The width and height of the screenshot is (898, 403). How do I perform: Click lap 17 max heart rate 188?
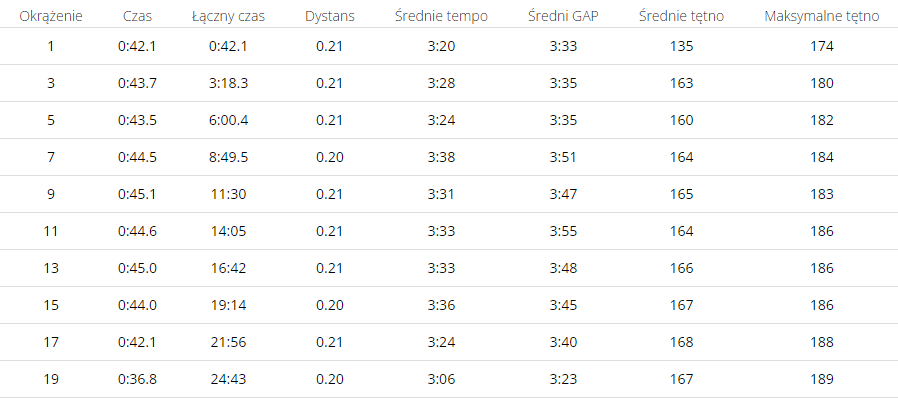821,342
